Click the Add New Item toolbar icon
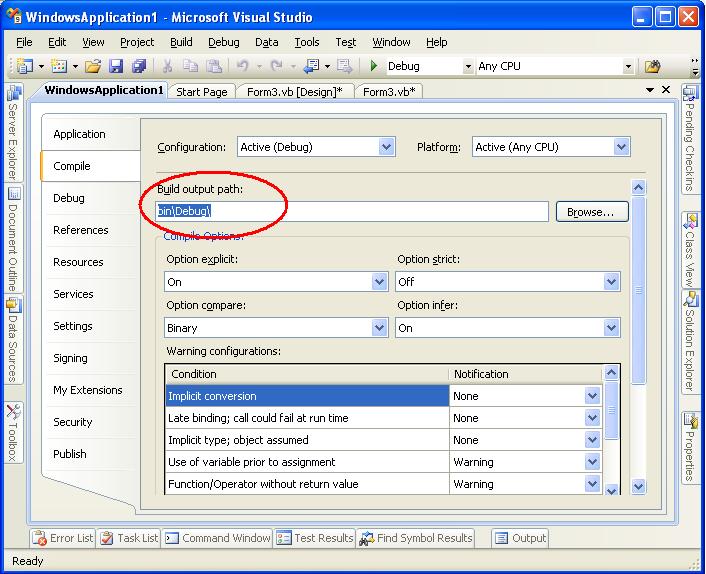 click(x=59, y=66)
